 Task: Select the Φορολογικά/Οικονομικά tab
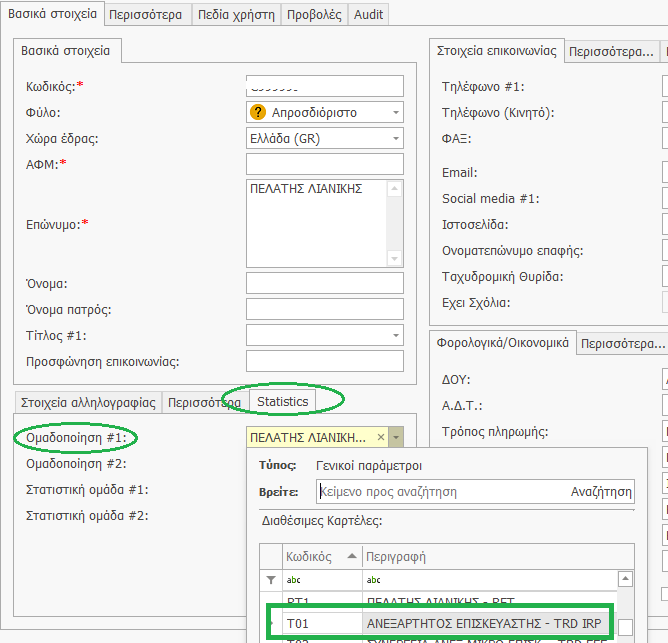click(503, 343)
